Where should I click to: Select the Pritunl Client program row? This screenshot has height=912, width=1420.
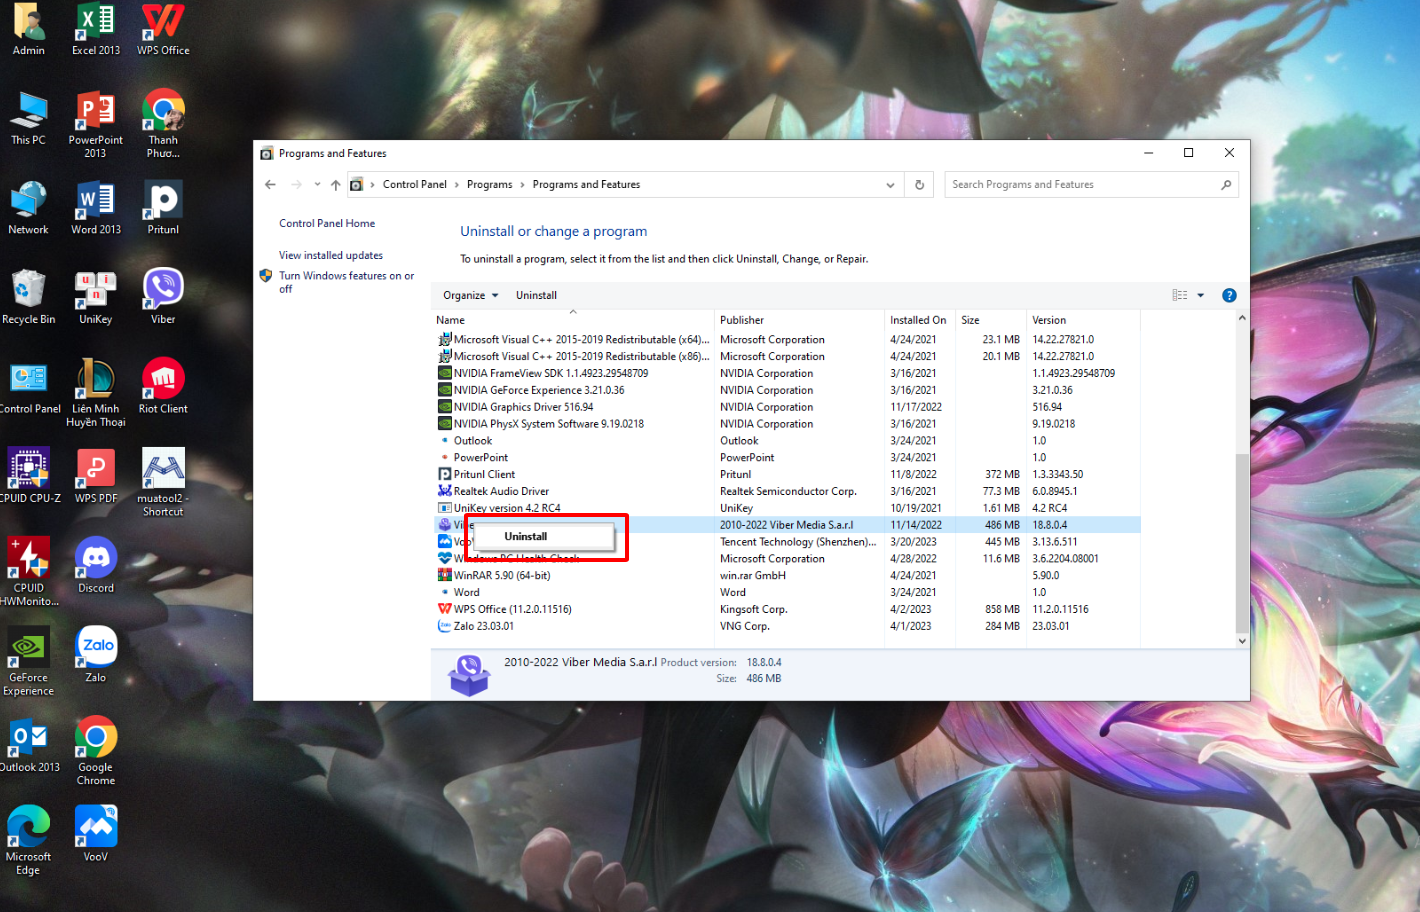click(x=787, y=474)
